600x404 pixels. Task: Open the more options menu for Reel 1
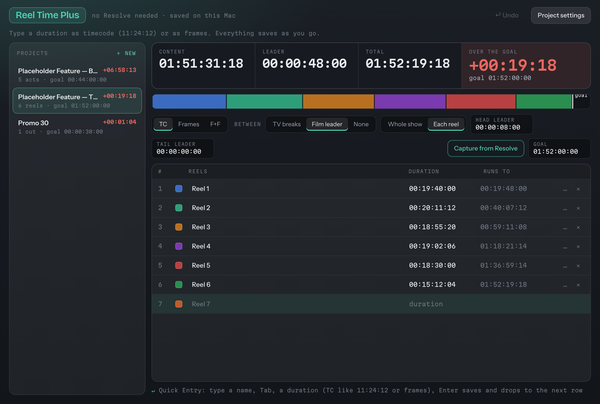pyautogui.click(x=565, y=189)
